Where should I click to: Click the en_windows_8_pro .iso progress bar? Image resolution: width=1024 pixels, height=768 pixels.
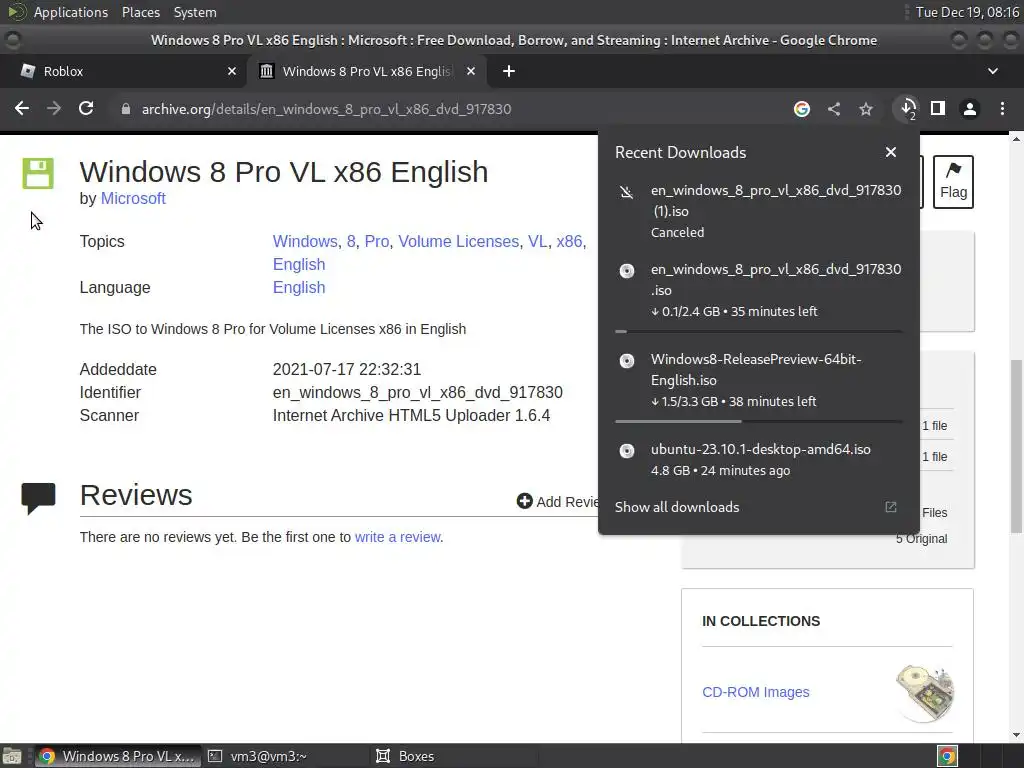coord(759,332)
